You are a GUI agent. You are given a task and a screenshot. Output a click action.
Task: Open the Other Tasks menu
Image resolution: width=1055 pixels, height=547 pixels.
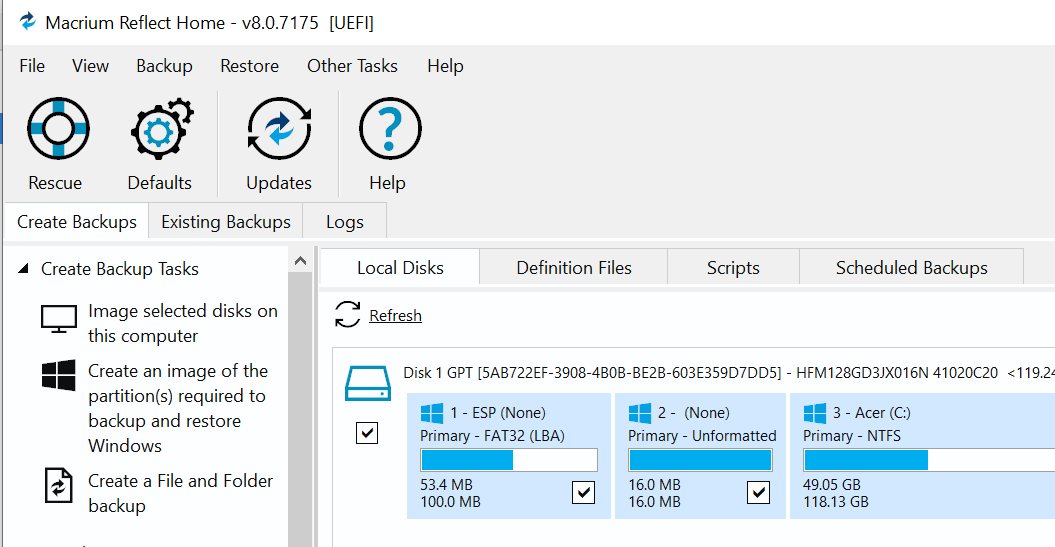(x=352, y=66)
